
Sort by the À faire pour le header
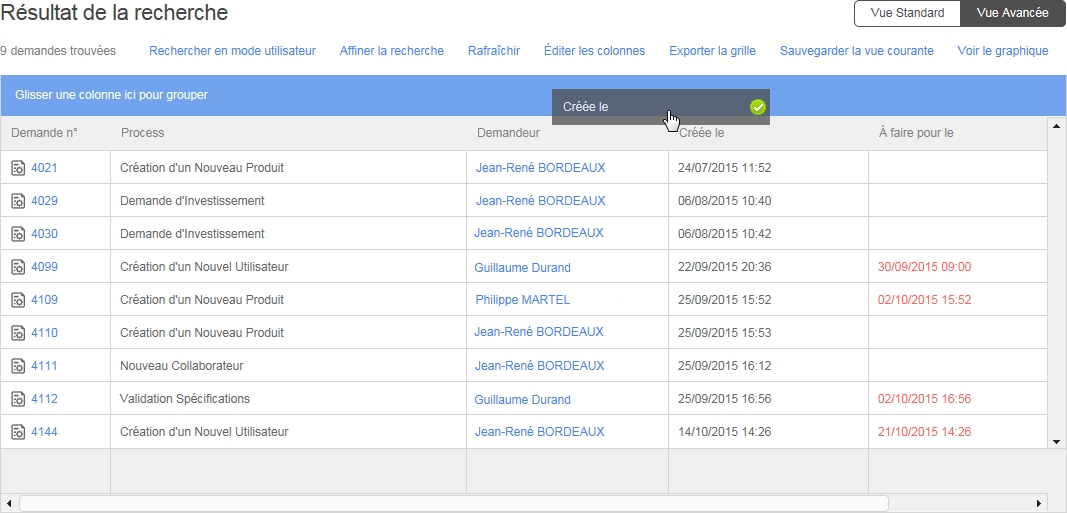(x=915, y=133)
